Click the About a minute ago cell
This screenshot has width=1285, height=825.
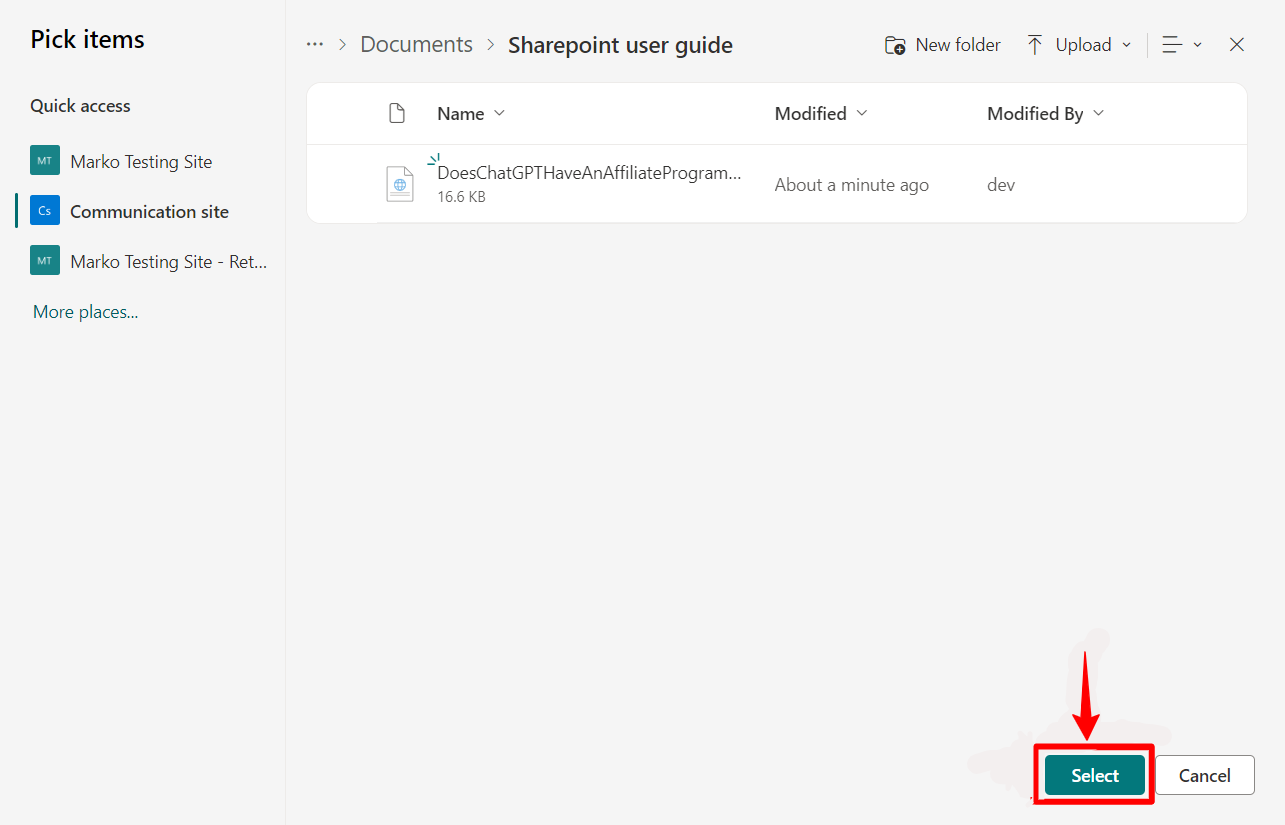click(x=851, y=185)
